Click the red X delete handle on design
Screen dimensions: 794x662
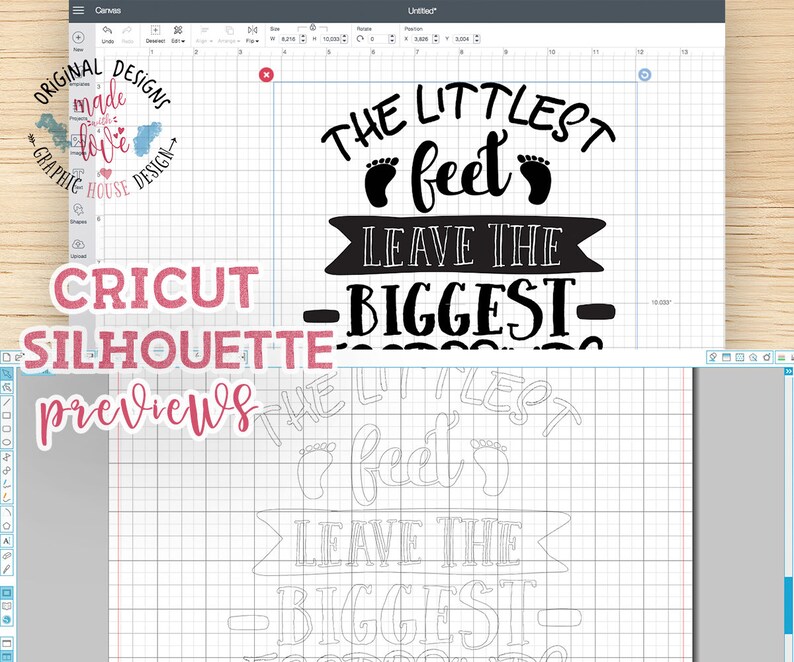266,75
